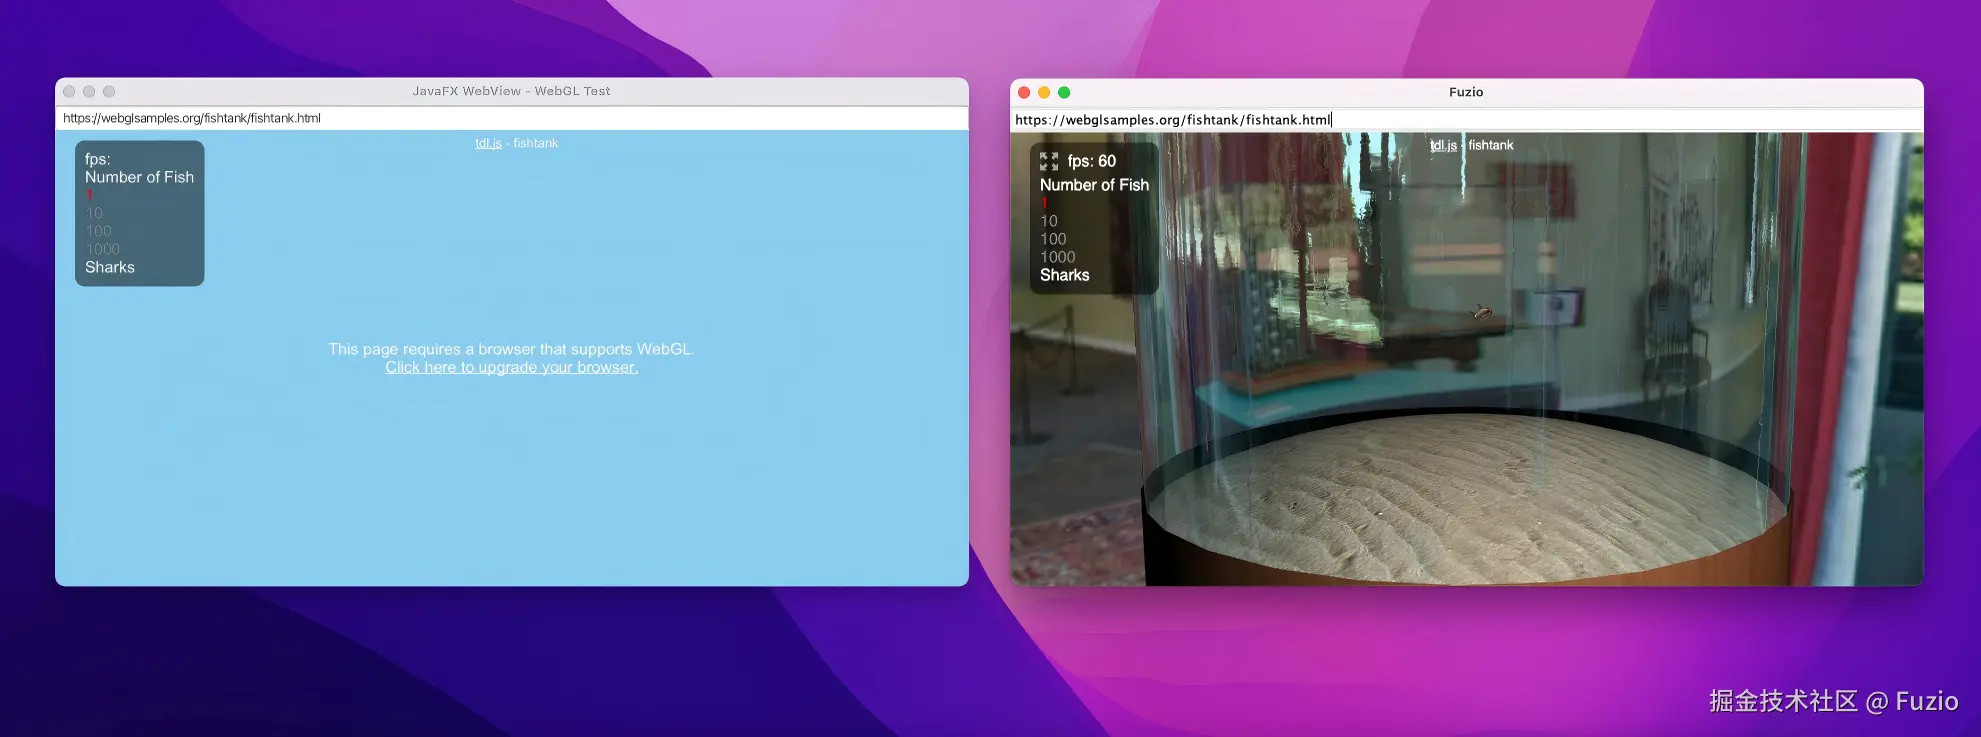
Task: Click 'Click here to upgrade your browser' link
Action: [x=512, y=367]
